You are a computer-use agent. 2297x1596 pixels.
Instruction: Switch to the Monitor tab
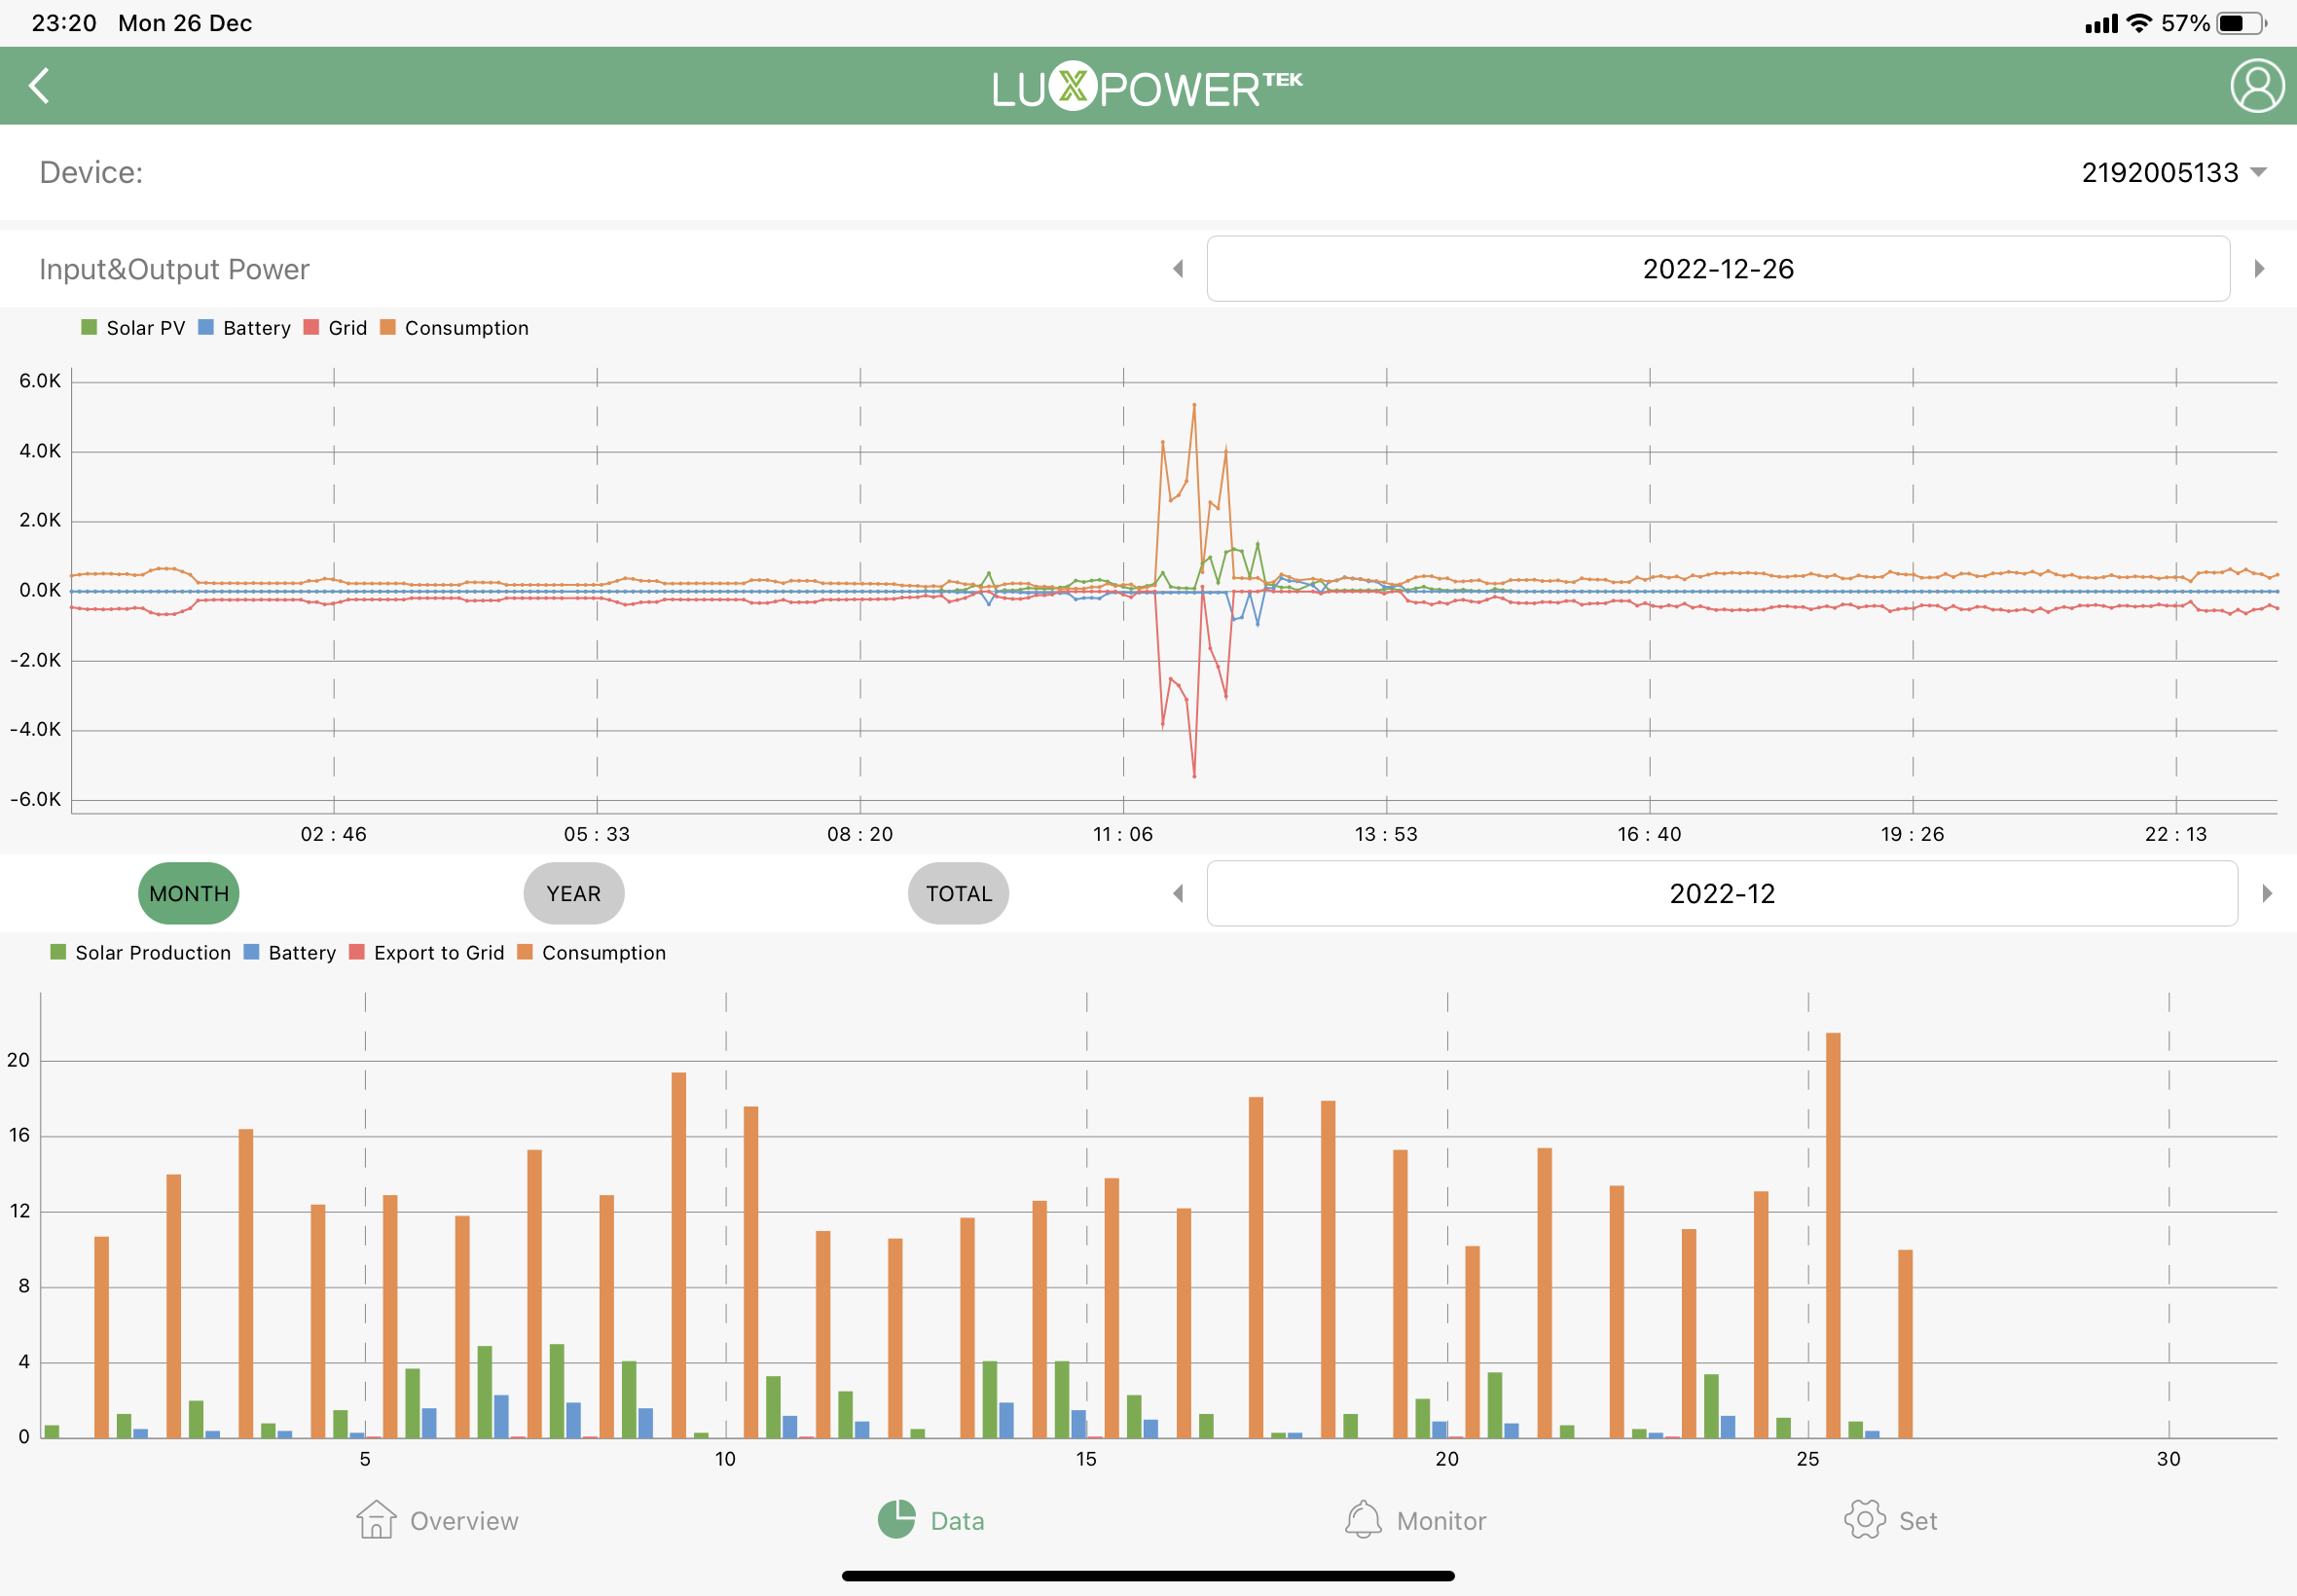pyautogui.click(x=1415, y=1520)
